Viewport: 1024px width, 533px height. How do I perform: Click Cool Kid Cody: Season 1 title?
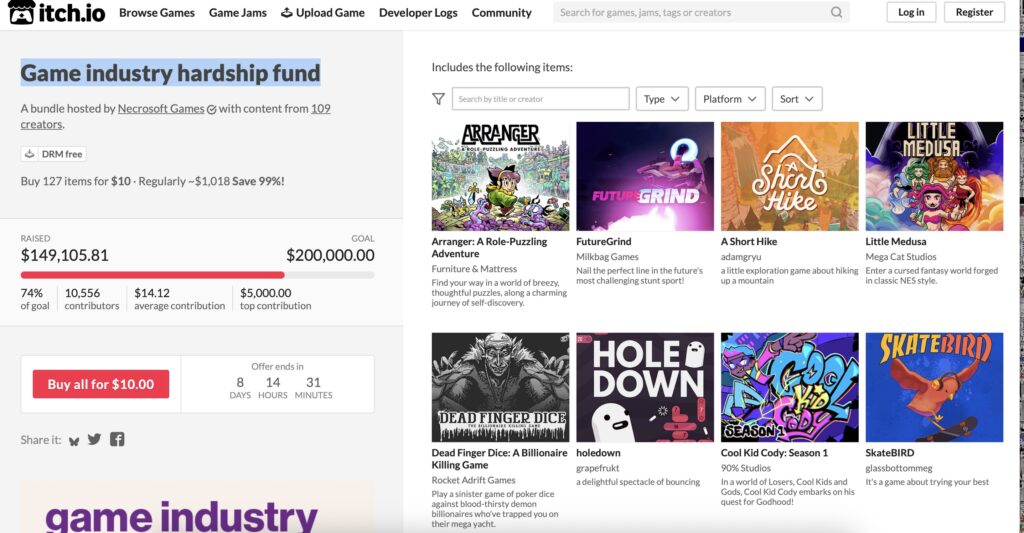click(x=774, y=453)
